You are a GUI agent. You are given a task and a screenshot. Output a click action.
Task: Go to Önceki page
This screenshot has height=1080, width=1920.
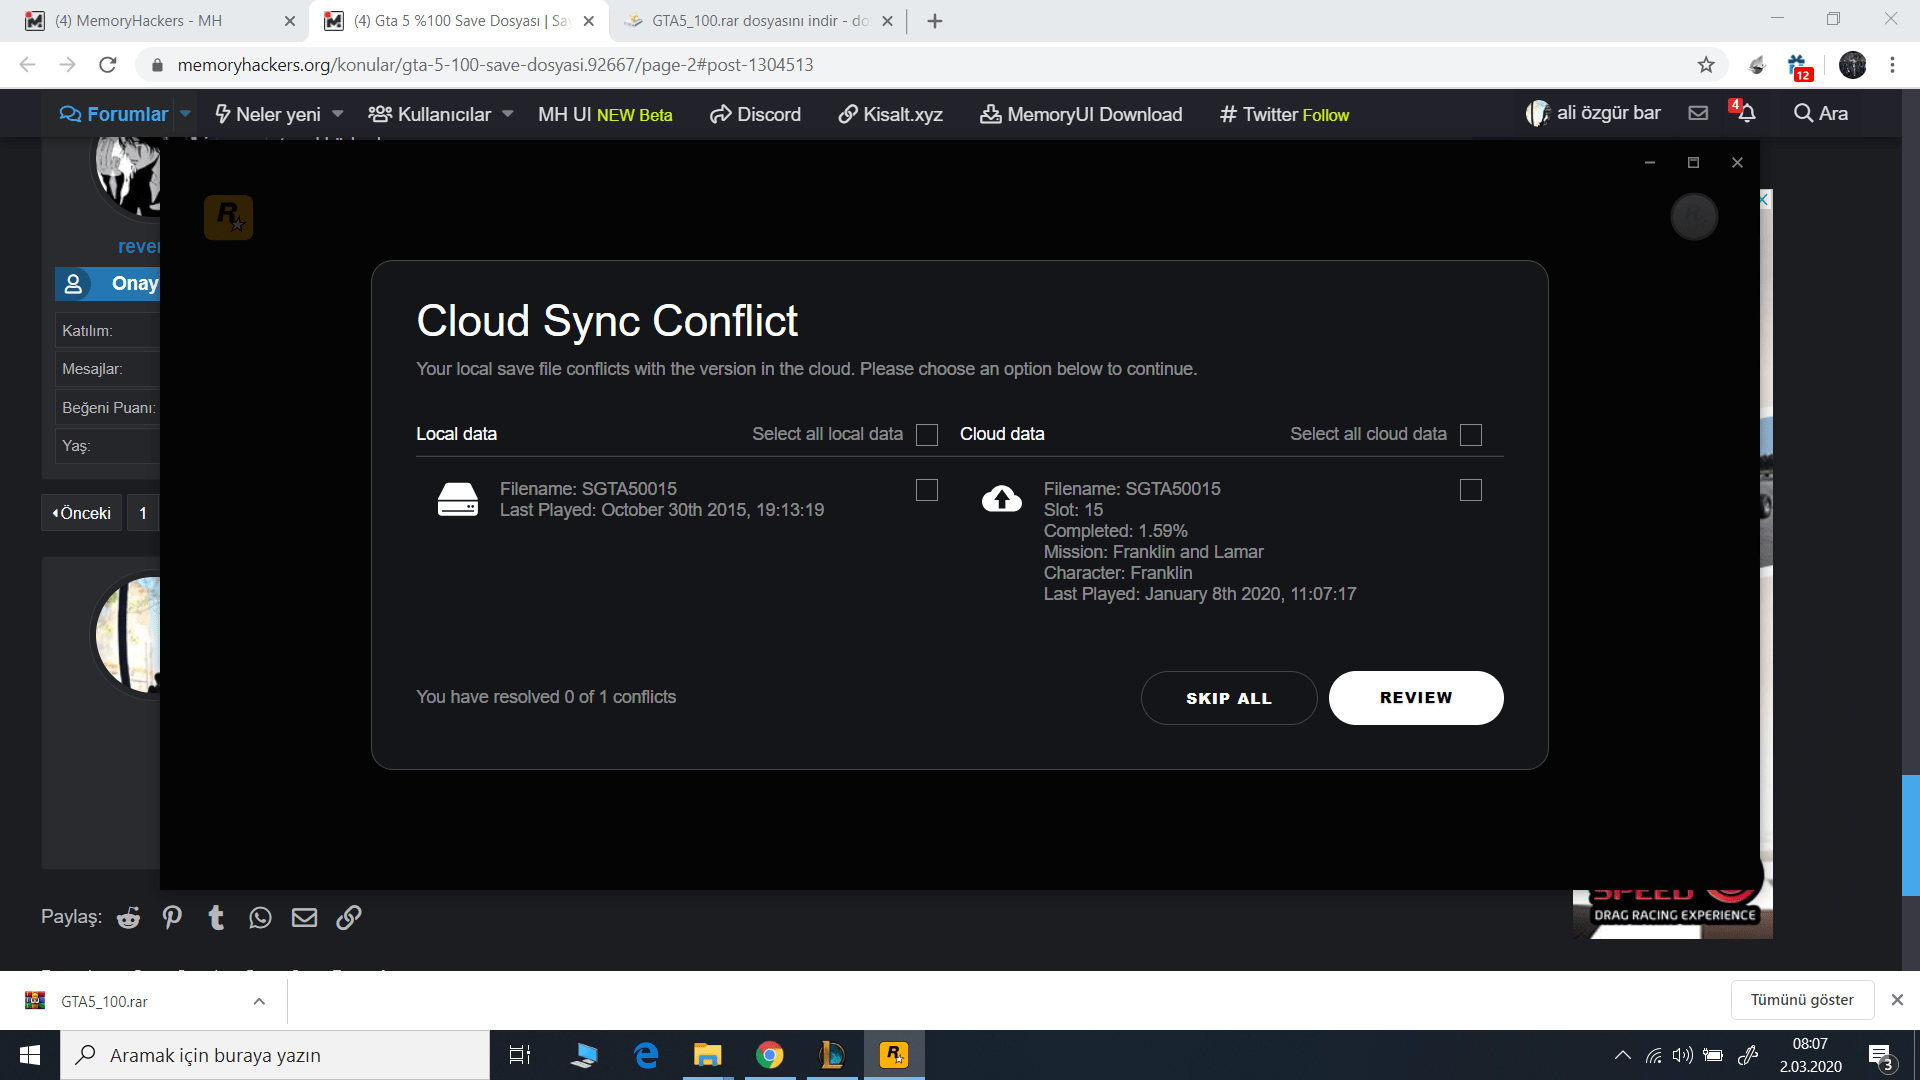click(82, 513)
